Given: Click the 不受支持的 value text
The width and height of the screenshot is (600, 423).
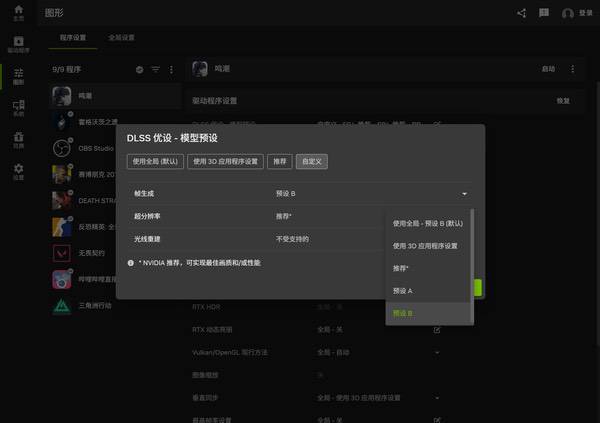Looking at the screenshot, I should click(292, 239).
